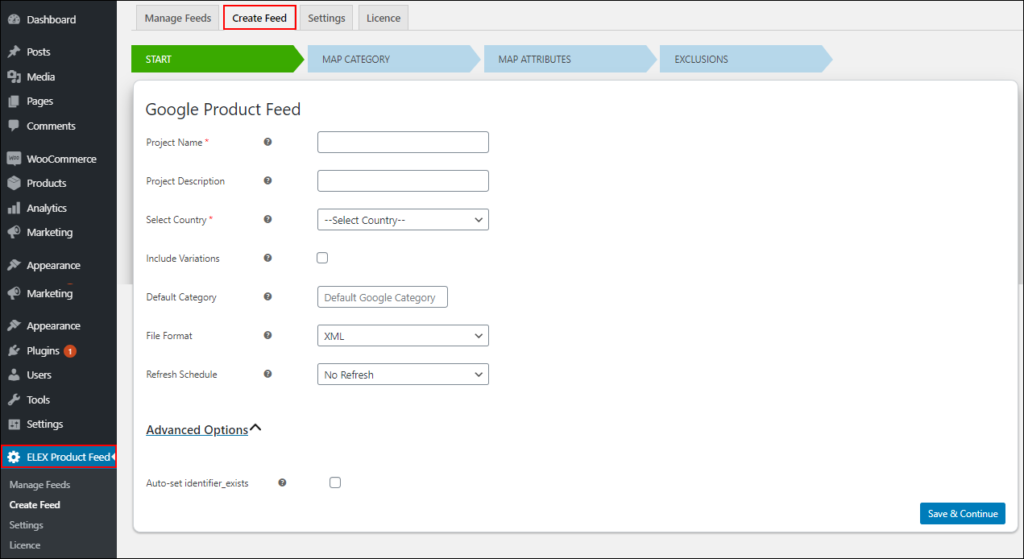Click the Tools wrench icon
1024x559 pixels.
click(x=14, y=400)
